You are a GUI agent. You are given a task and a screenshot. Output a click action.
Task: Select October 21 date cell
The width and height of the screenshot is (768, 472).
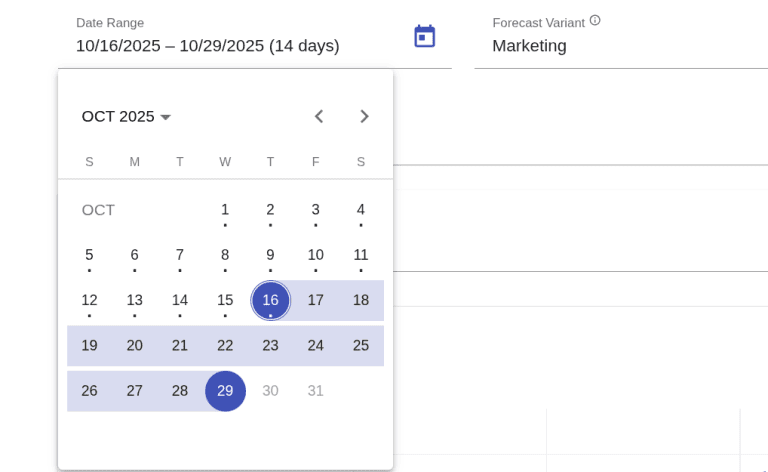click(180, 346)
